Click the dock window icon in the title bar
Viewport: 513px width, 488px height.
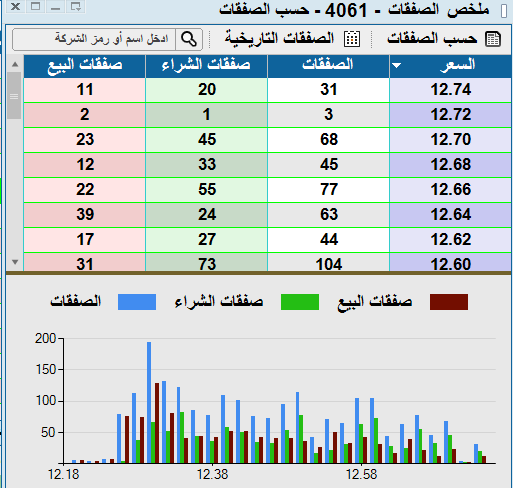[76, 6]
